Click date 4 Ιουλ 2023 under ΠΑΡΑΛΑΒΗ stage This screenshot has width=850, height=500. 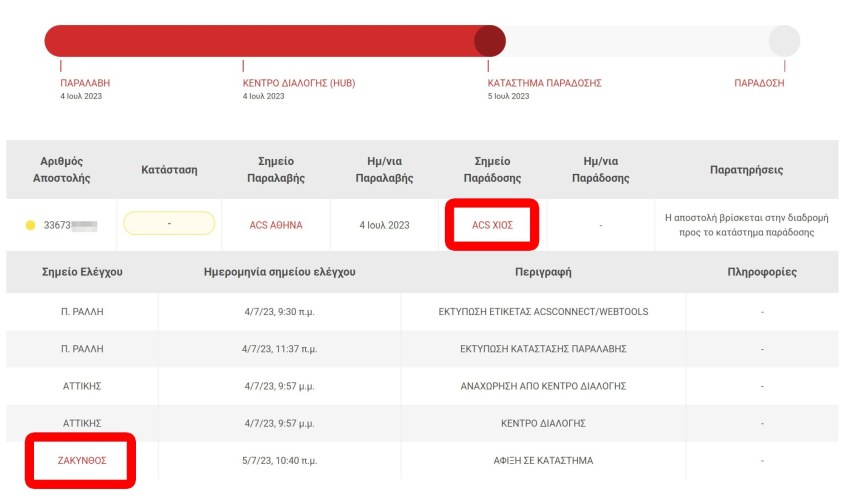pyautogui.click(x=81, y=96)
